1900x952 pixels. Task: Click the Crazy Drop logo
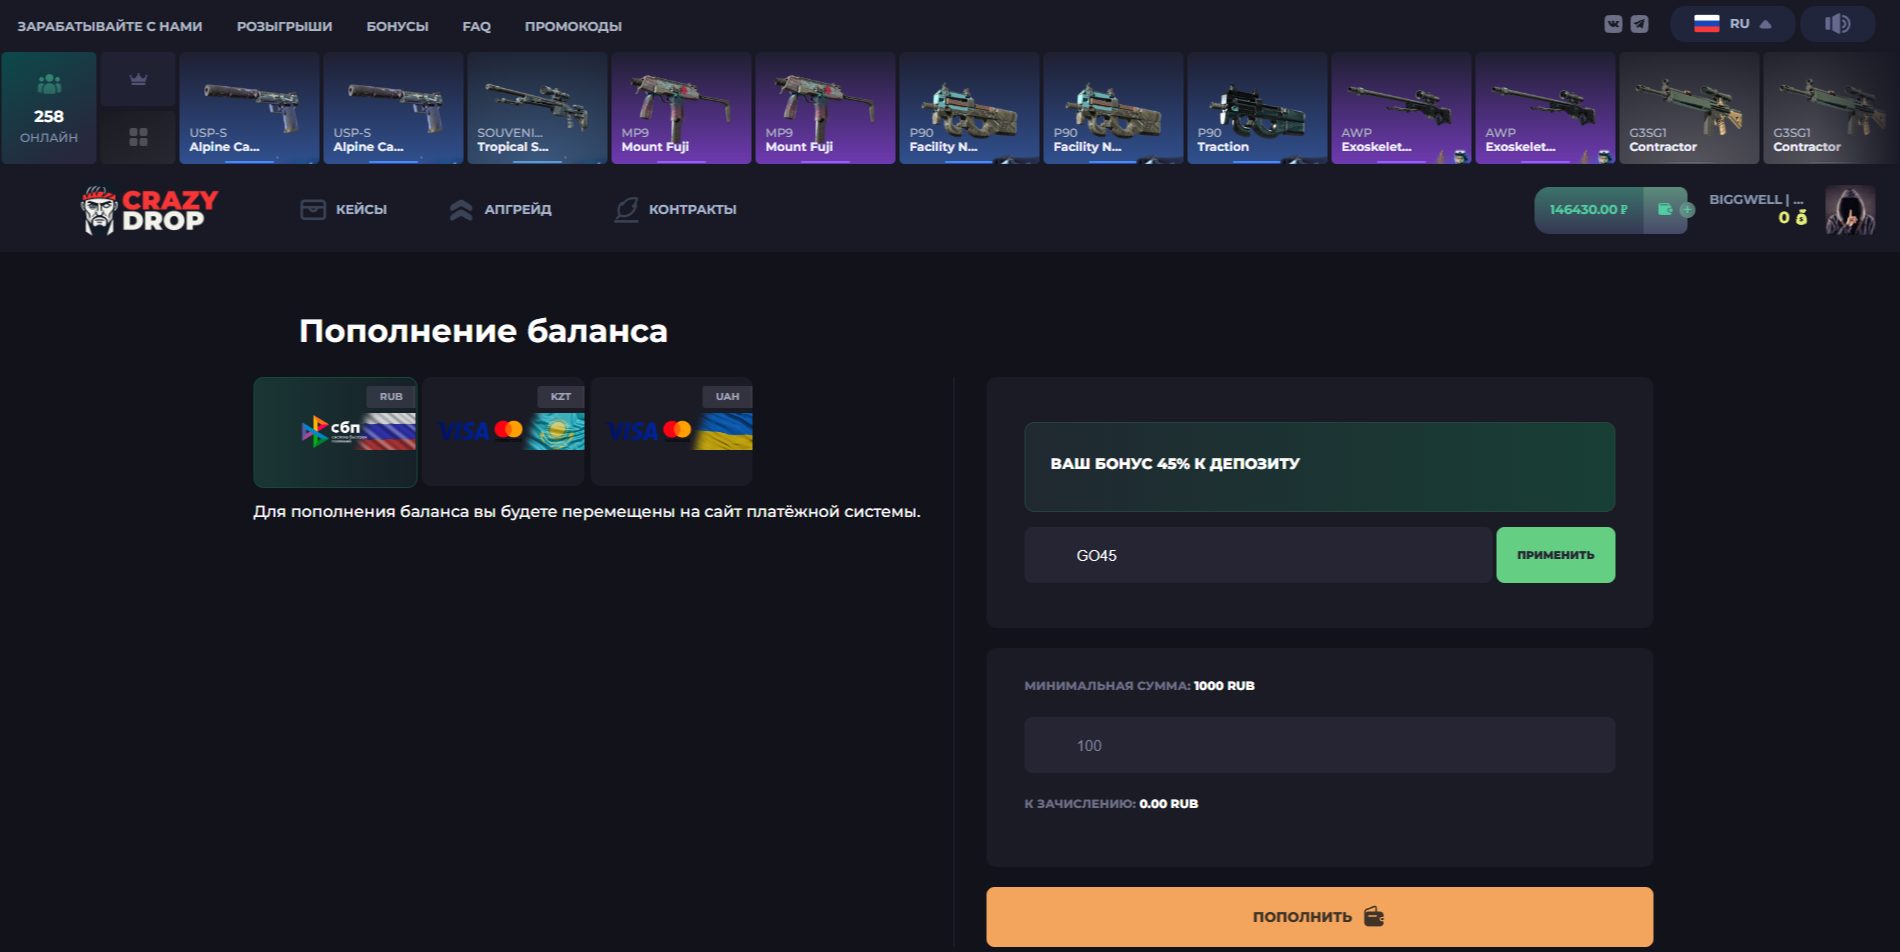tap(150, 210)
